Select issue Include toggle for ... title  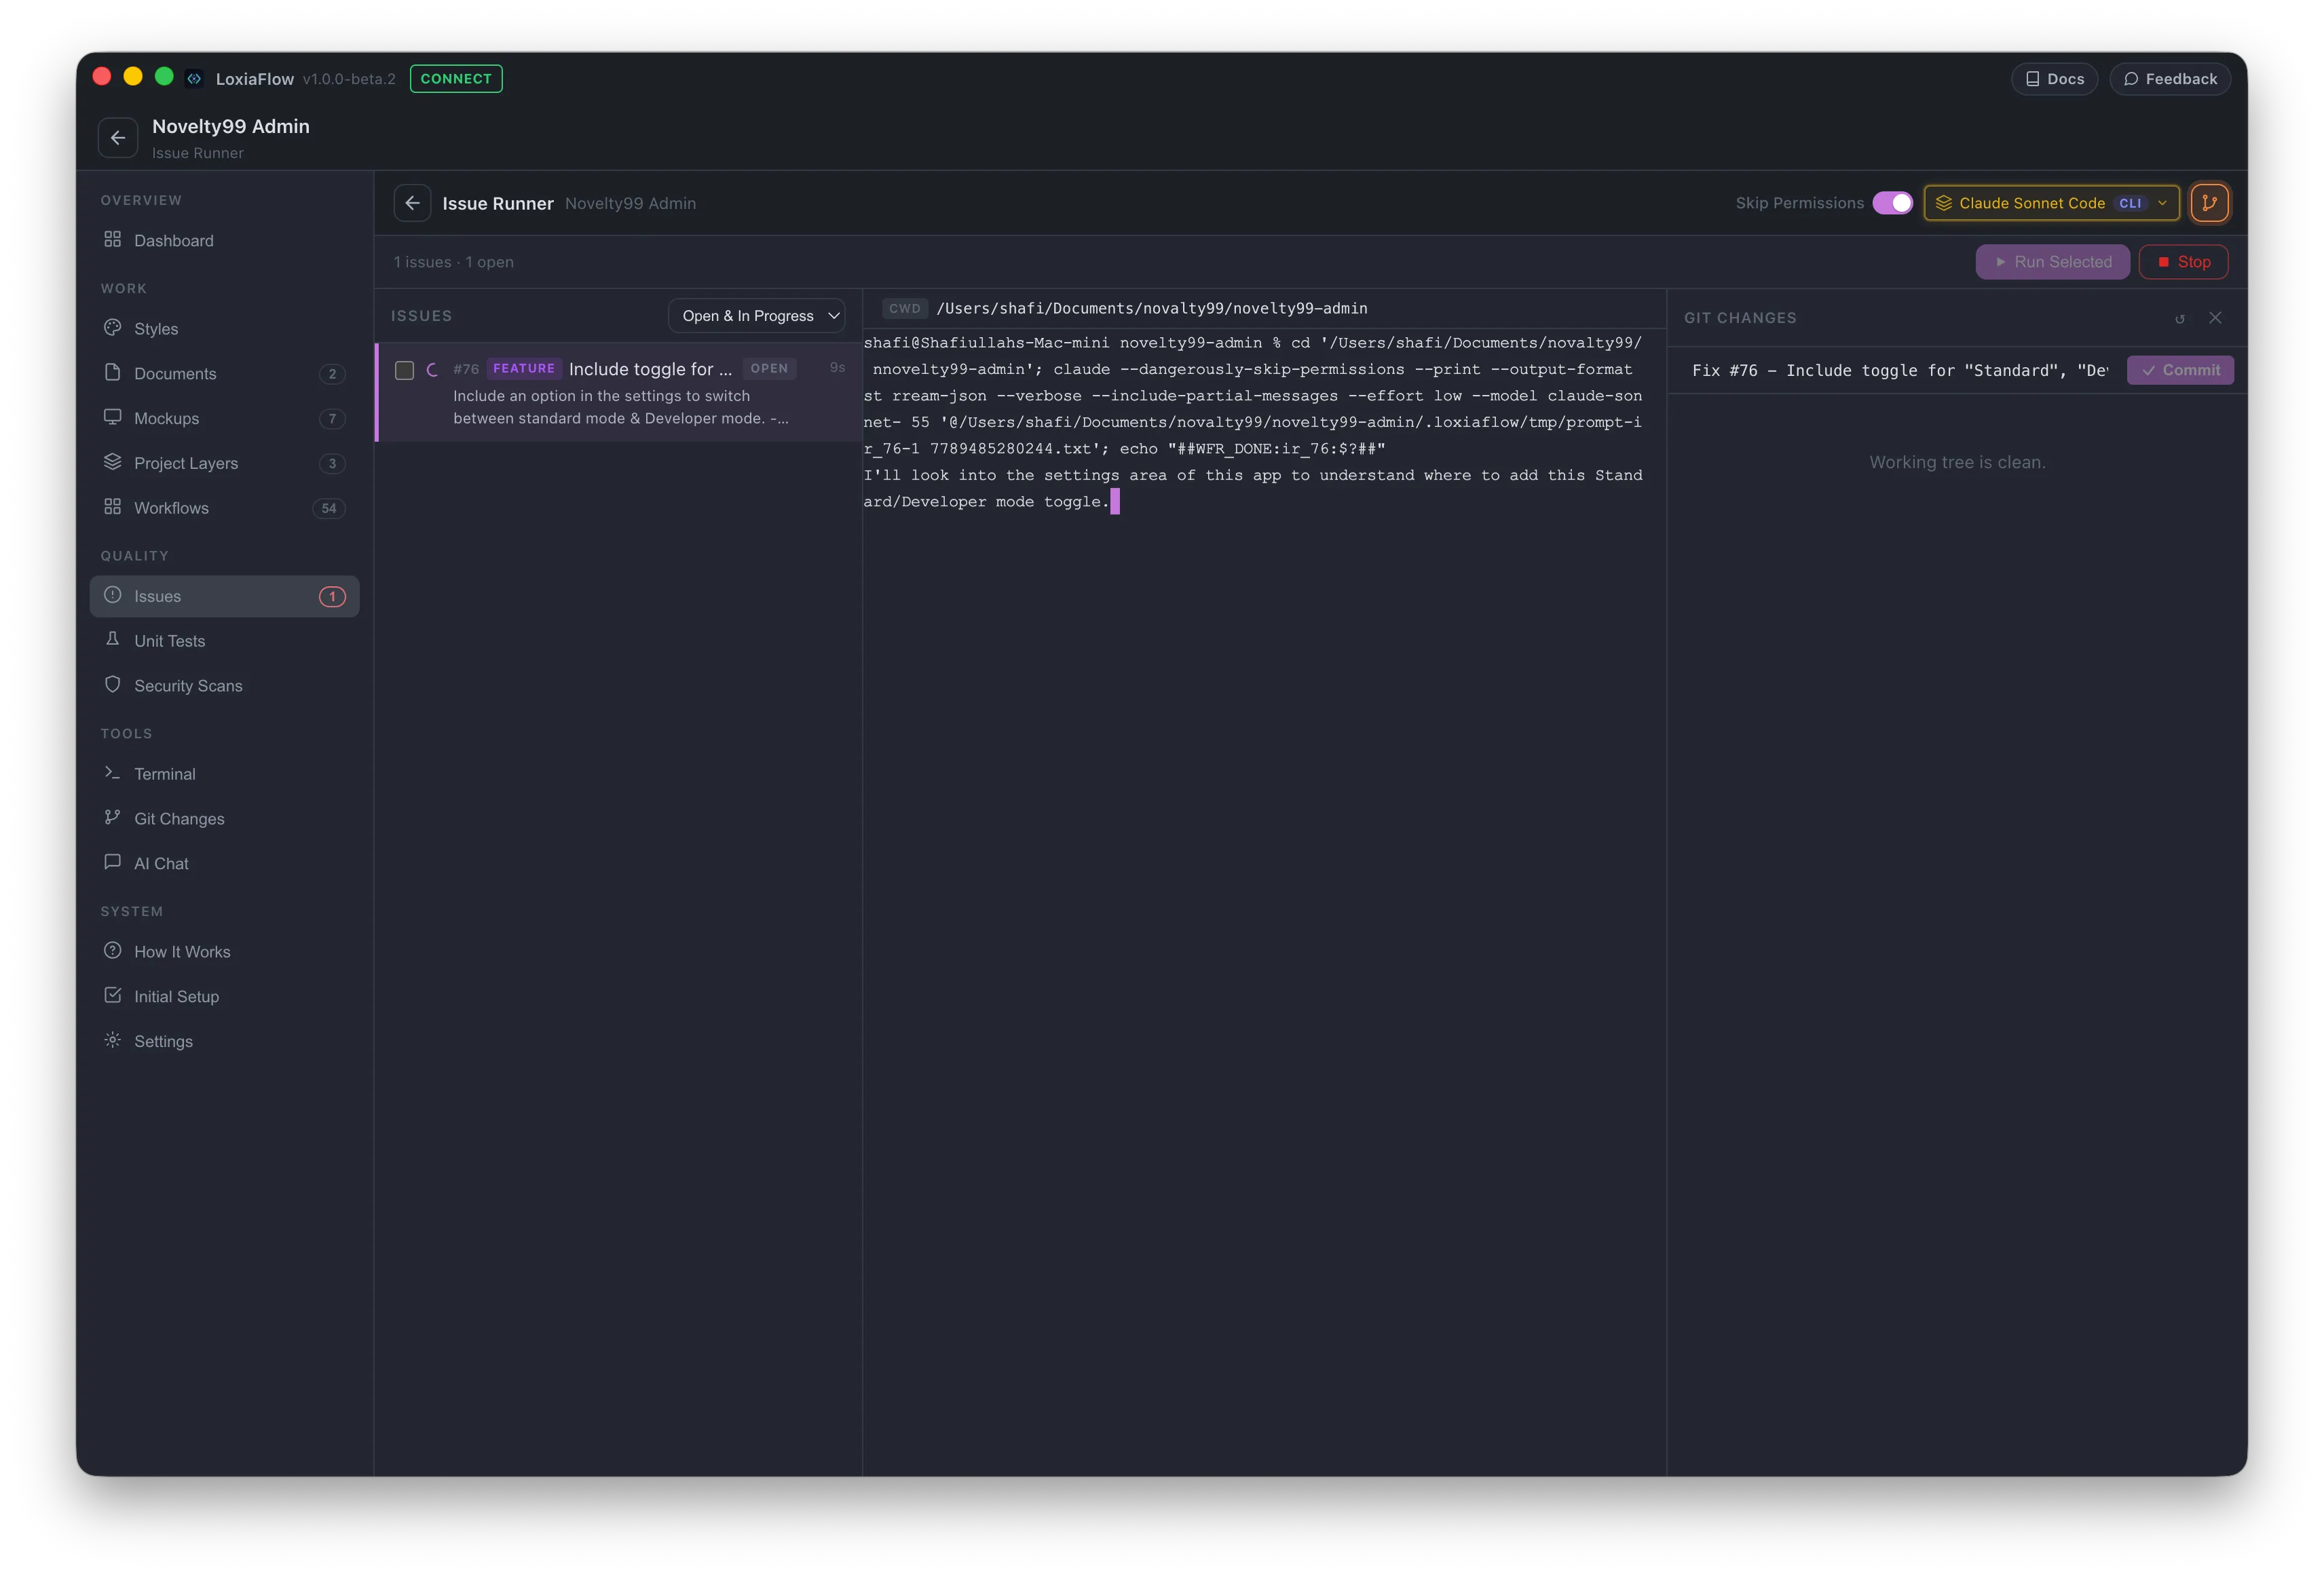(650, 369)
